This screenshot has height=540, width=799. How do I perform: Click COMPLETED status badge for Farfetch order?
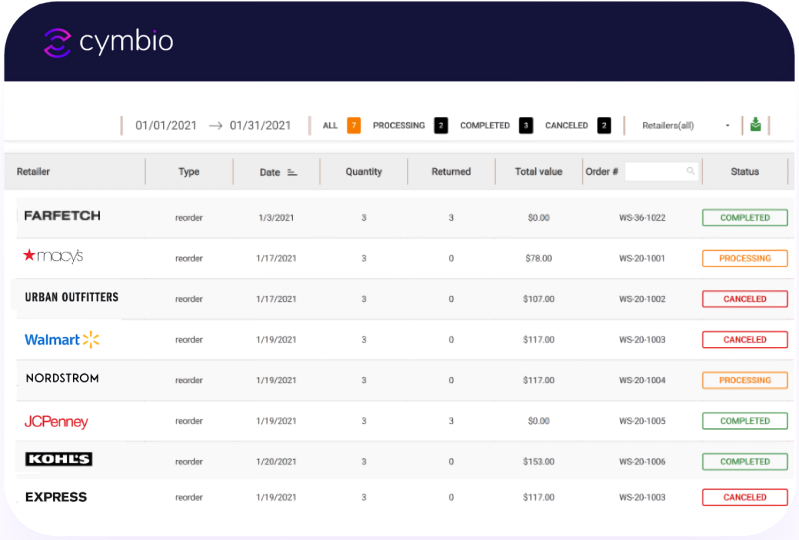tap(745, 217)
